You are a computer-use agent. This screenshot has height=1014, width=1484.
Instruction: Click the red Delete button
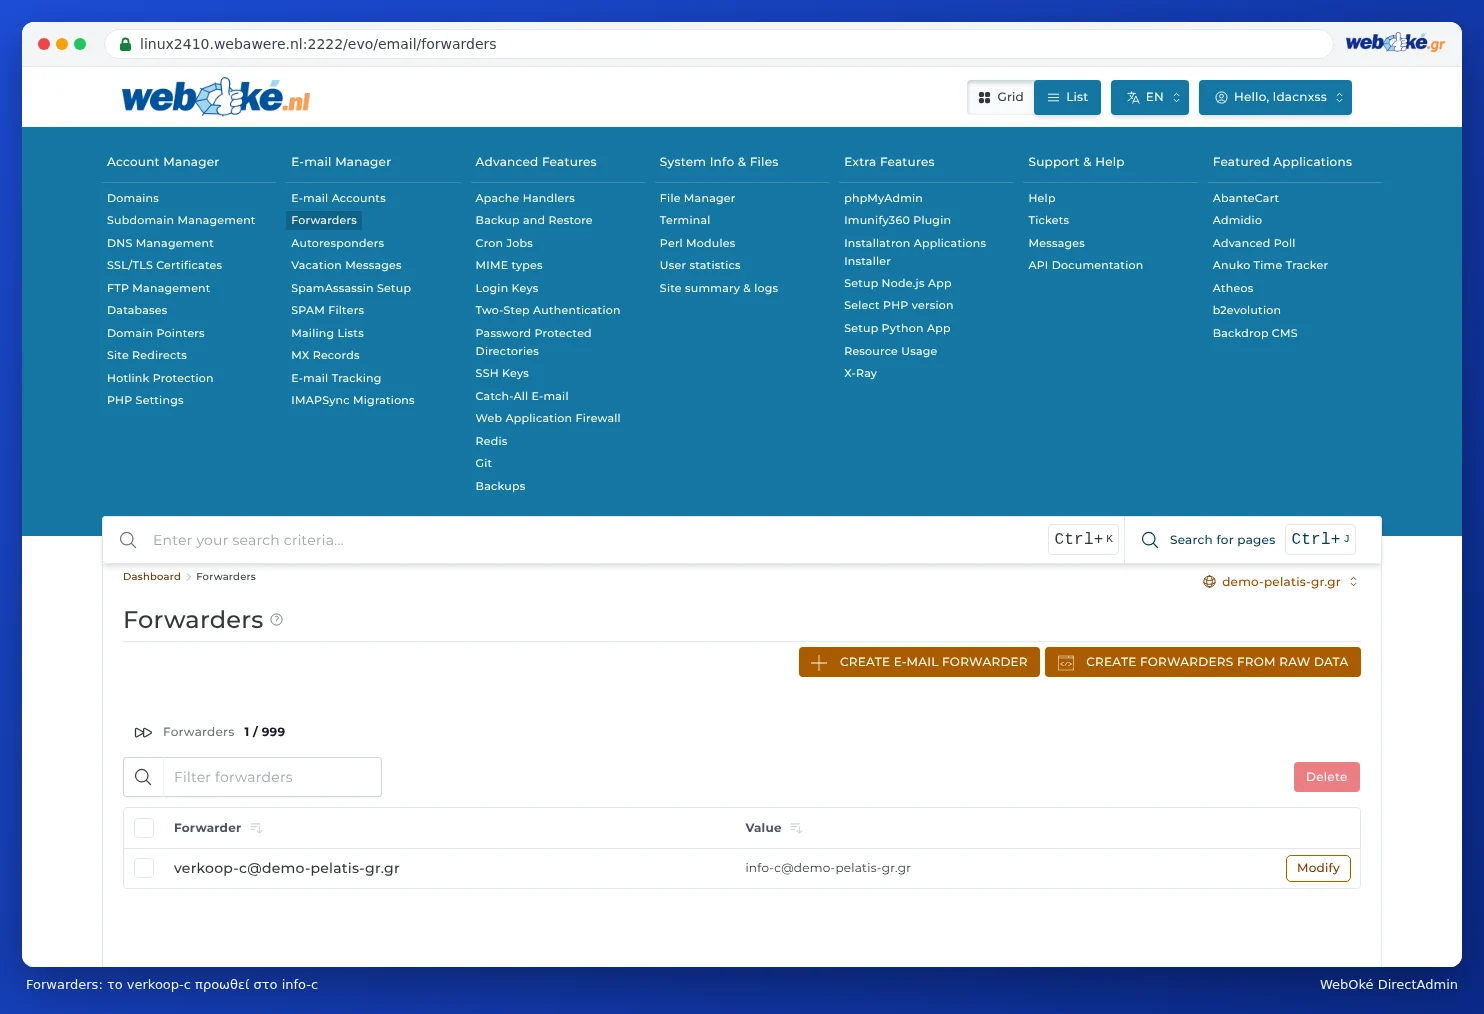(x=1326, y=777)
